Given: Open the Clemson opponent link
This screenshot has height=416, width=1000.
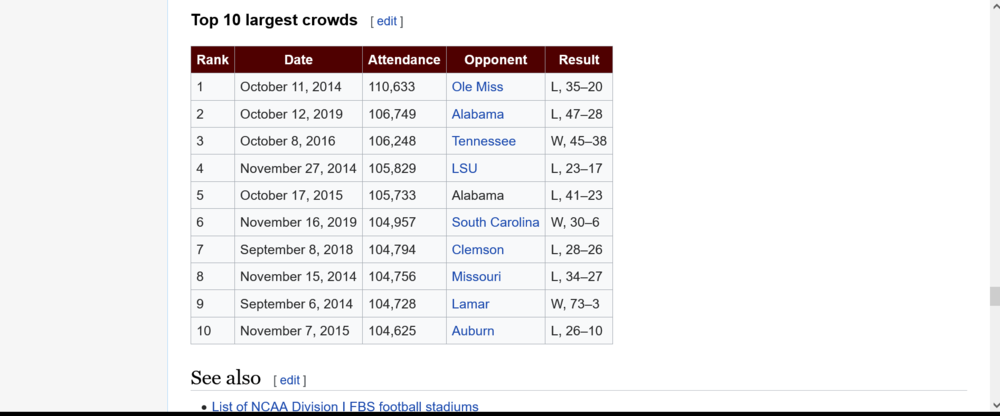Looking at the screenshot, I should pos(477,249).
